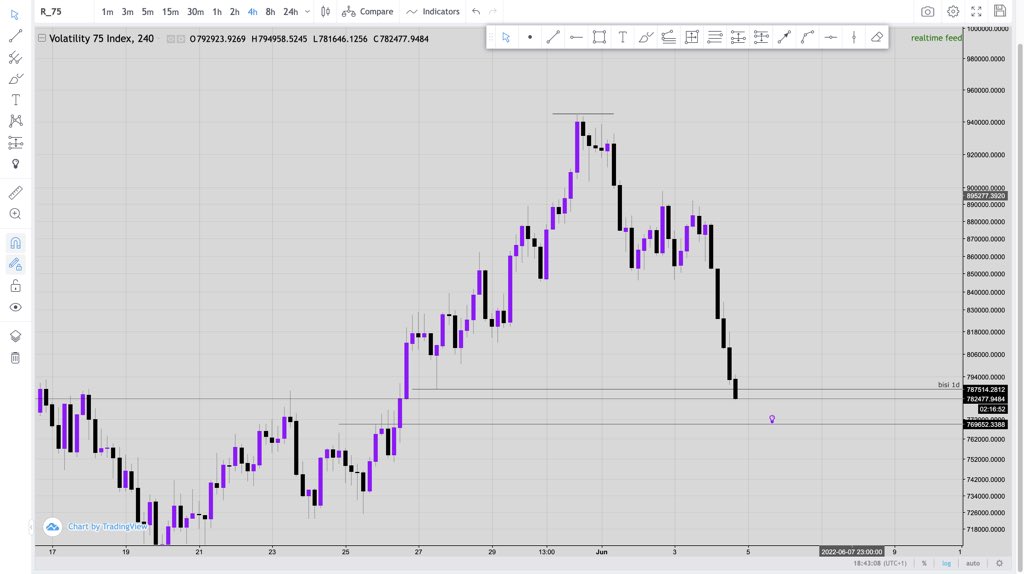Toggle lock all drawing tools padlock

tap(15, 286)
